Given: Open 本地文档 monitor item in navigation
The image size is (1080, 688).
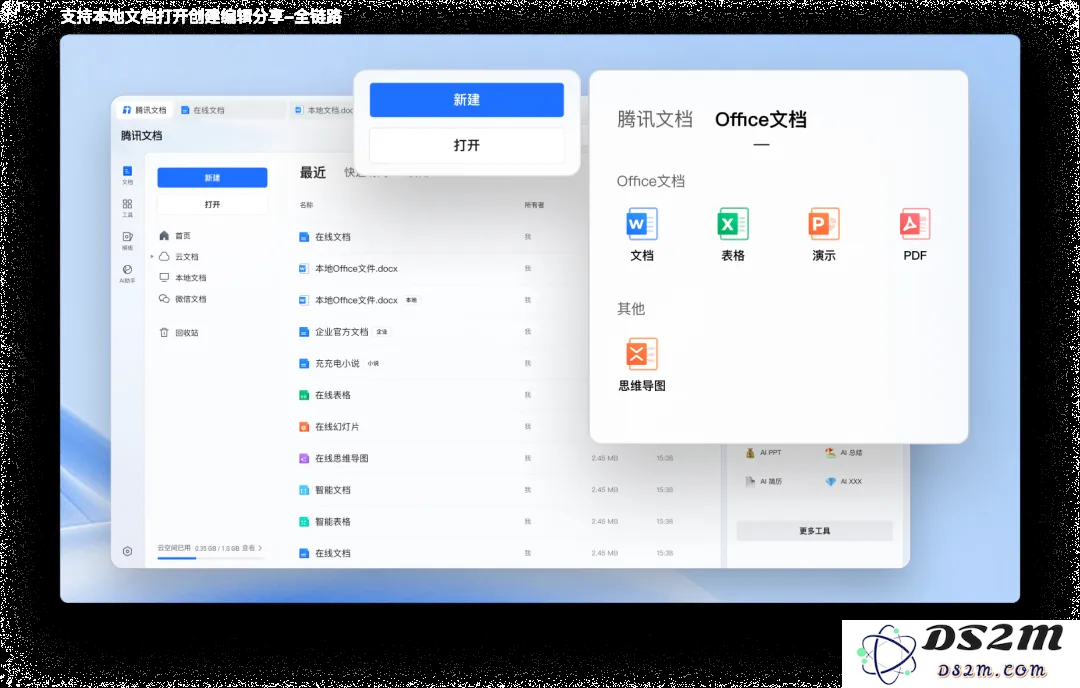Looking at the screenshot, I should pyautogui.click(x=183, y=278).
